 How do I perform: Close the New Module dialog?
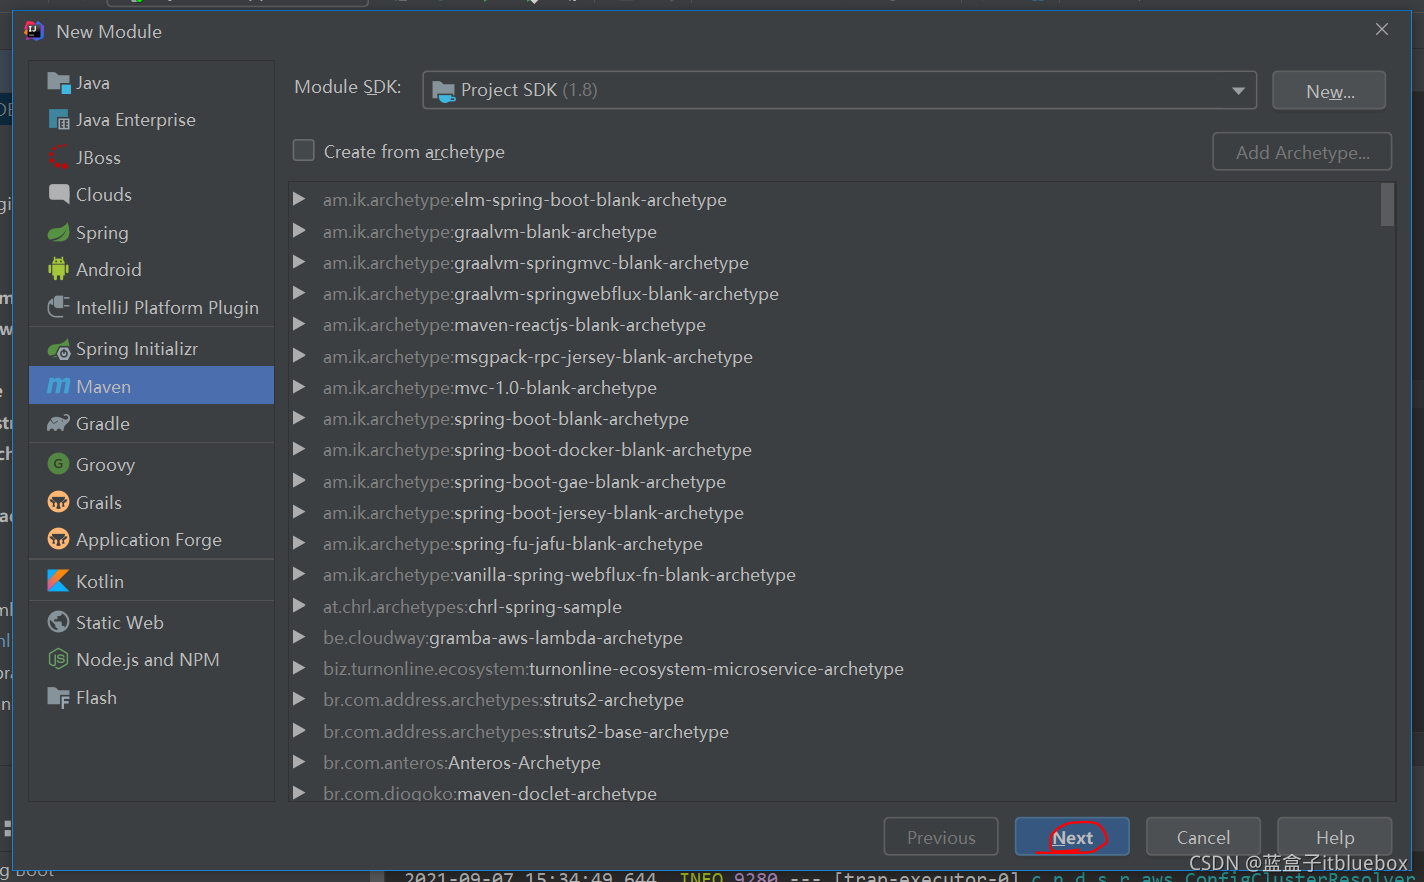point(1382,29)
